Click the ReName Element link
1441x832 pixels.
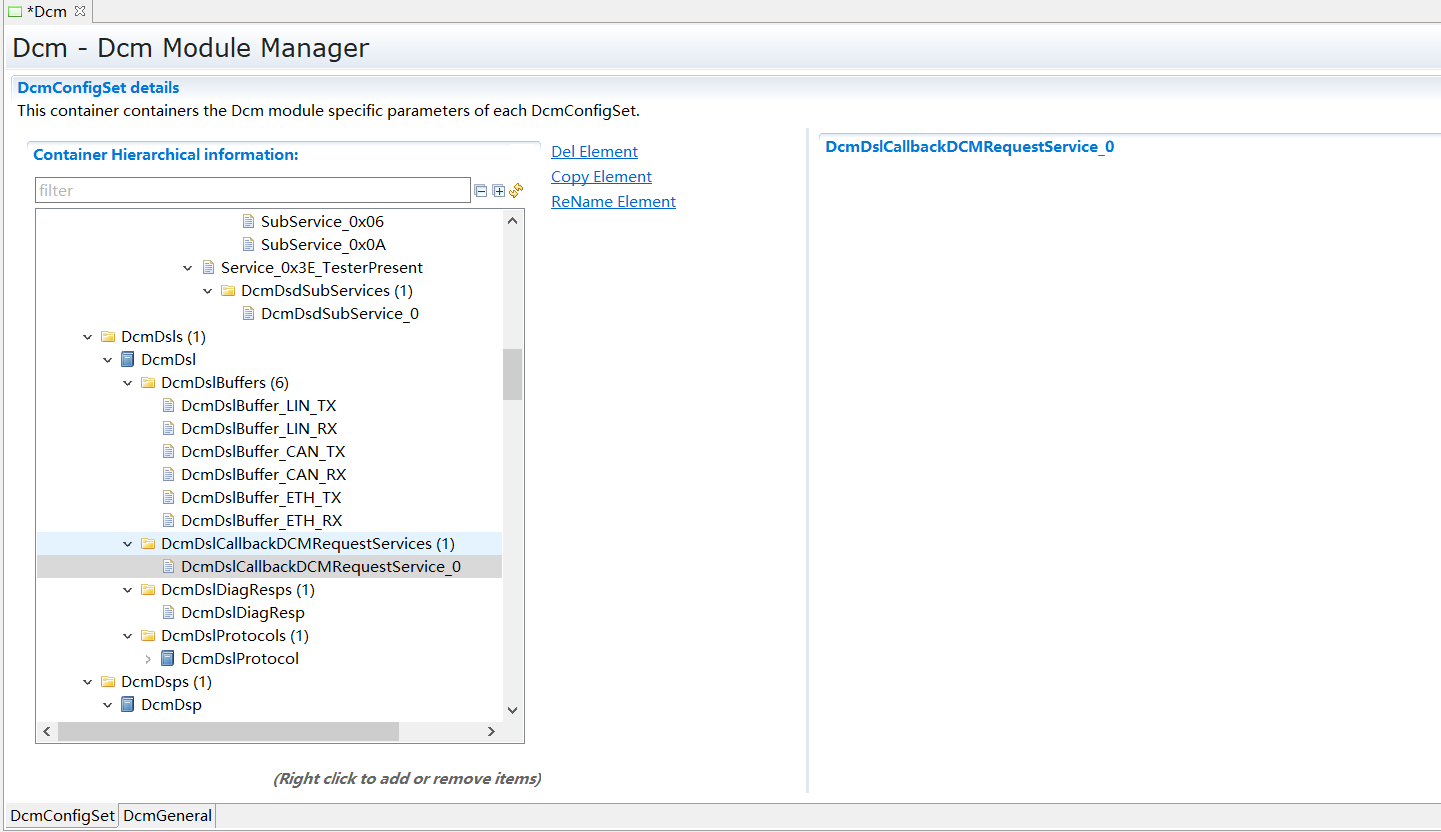pos(613,202)
